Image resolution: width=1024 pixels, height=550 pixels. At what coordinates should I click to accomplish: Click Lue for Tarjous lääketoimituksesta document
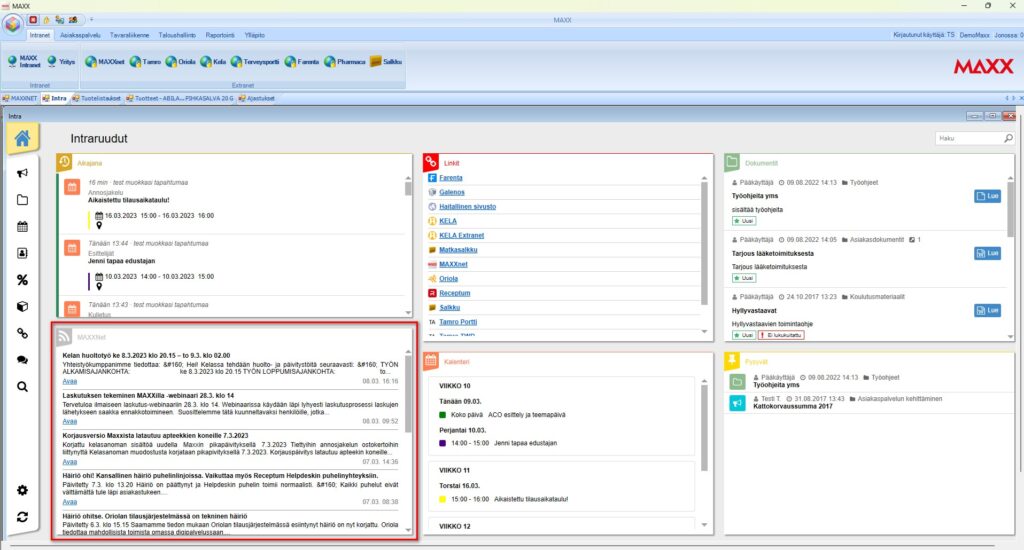pyautogui.click(x=987, y=253)
